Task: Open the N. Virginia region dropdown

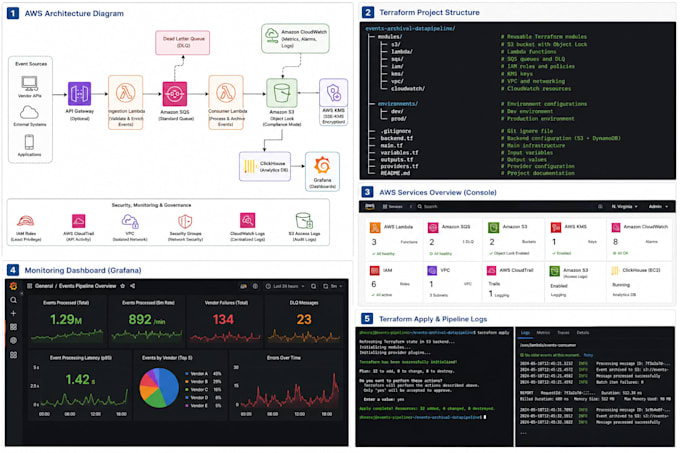Action: click(624, 206)
